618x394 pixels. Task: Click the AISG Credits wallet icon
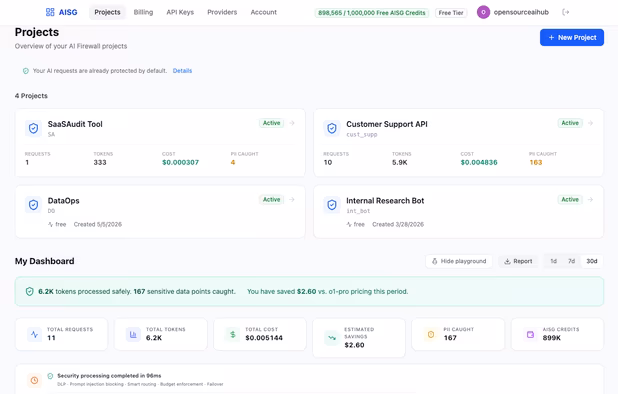tap(531, 335)
